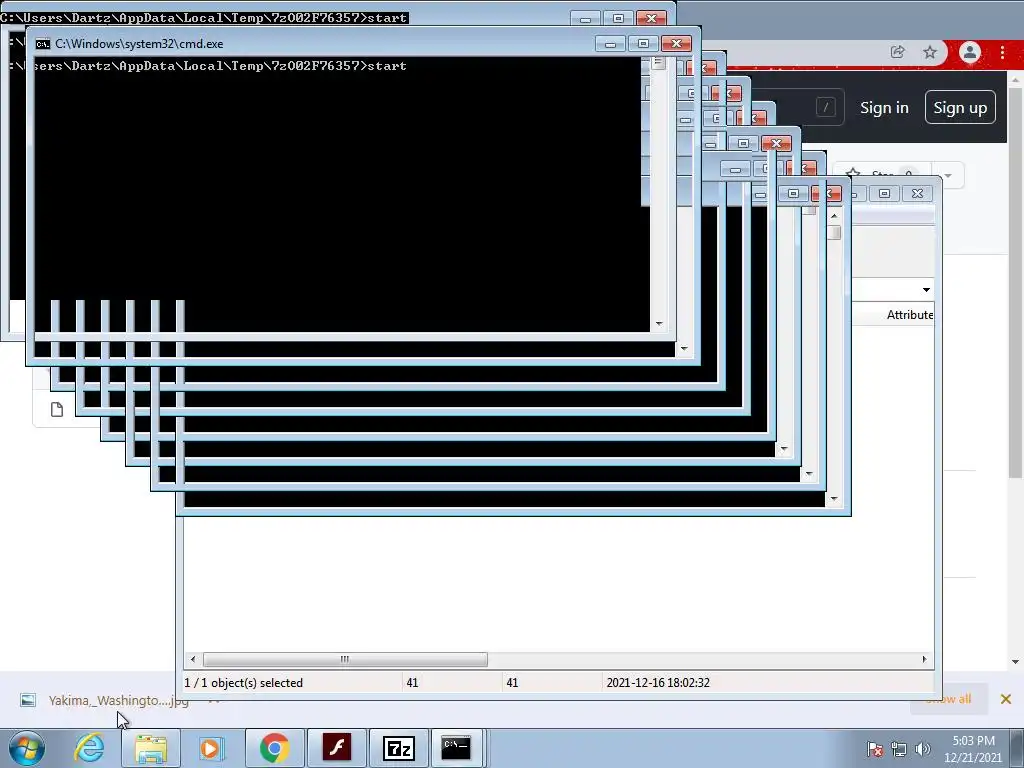Maximize the front cmd.exe window
Viewport: 1024px width, 768px height.
(x=643, y=44)
